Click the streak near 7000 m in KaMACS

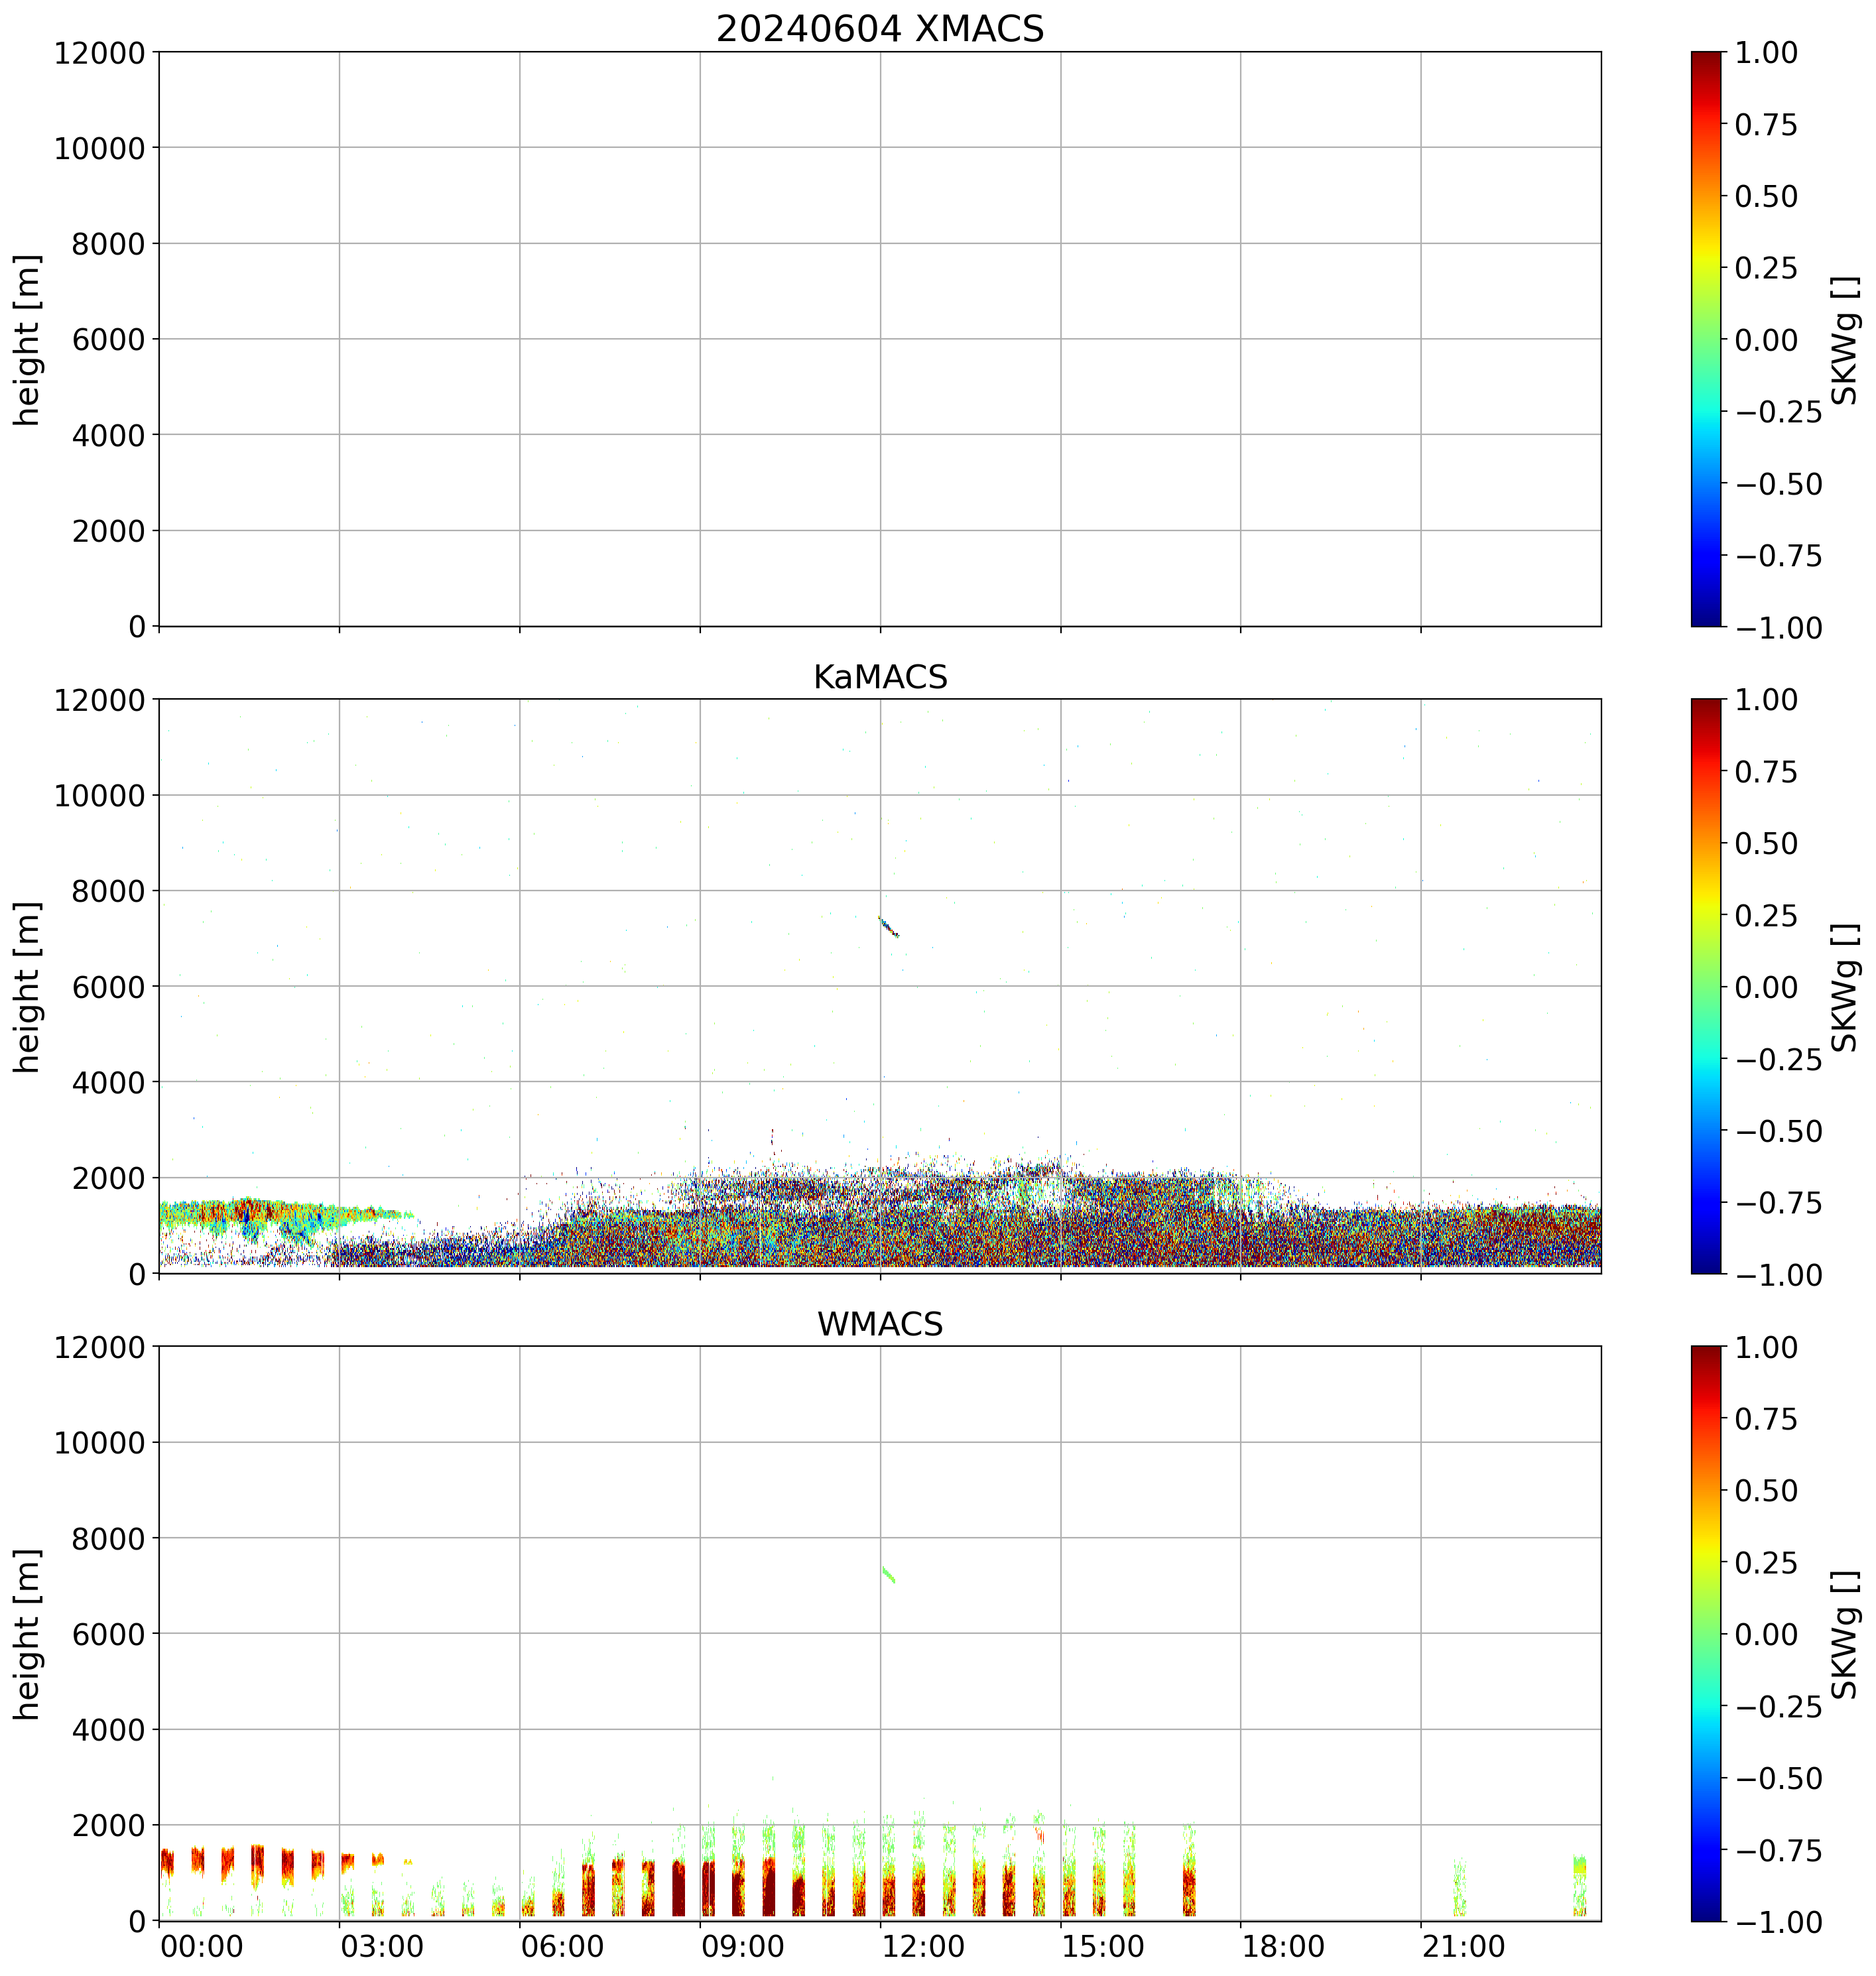[888, 927]
